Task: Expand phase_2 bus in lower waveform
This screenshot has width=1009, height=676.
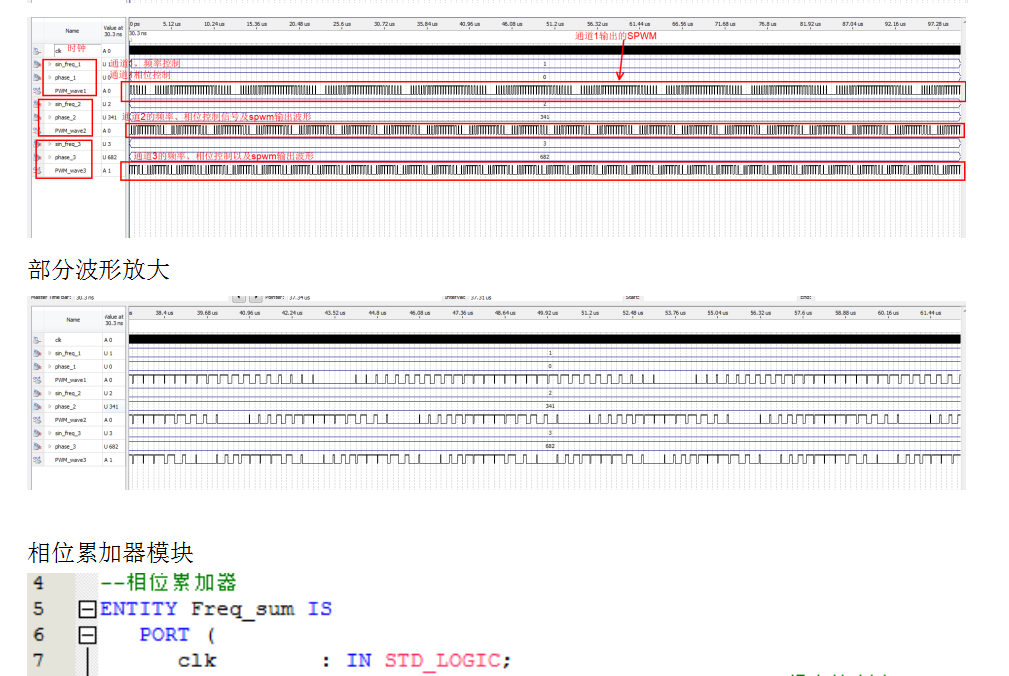Action: click(49, 407)
